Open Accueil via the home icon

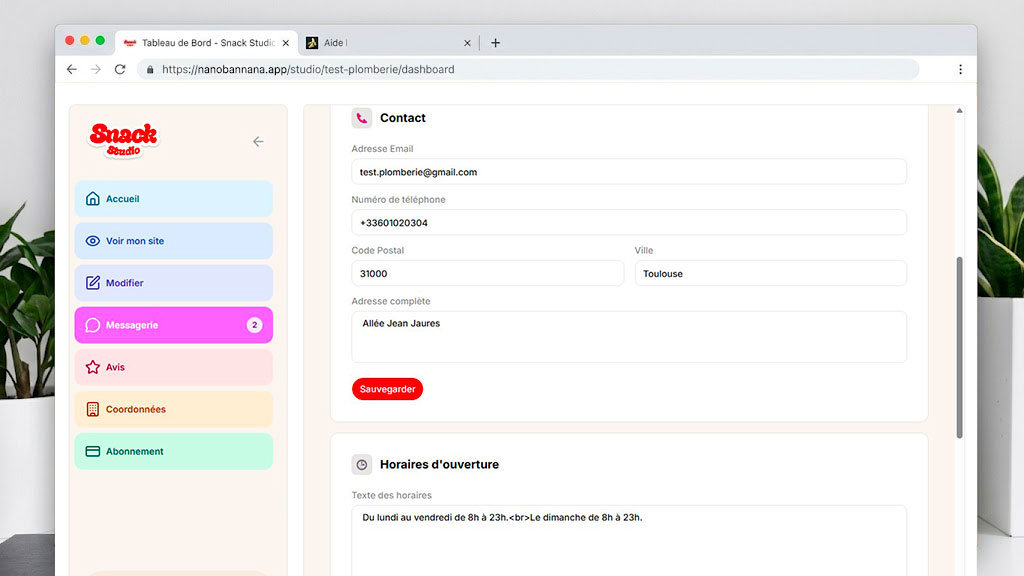93,199
